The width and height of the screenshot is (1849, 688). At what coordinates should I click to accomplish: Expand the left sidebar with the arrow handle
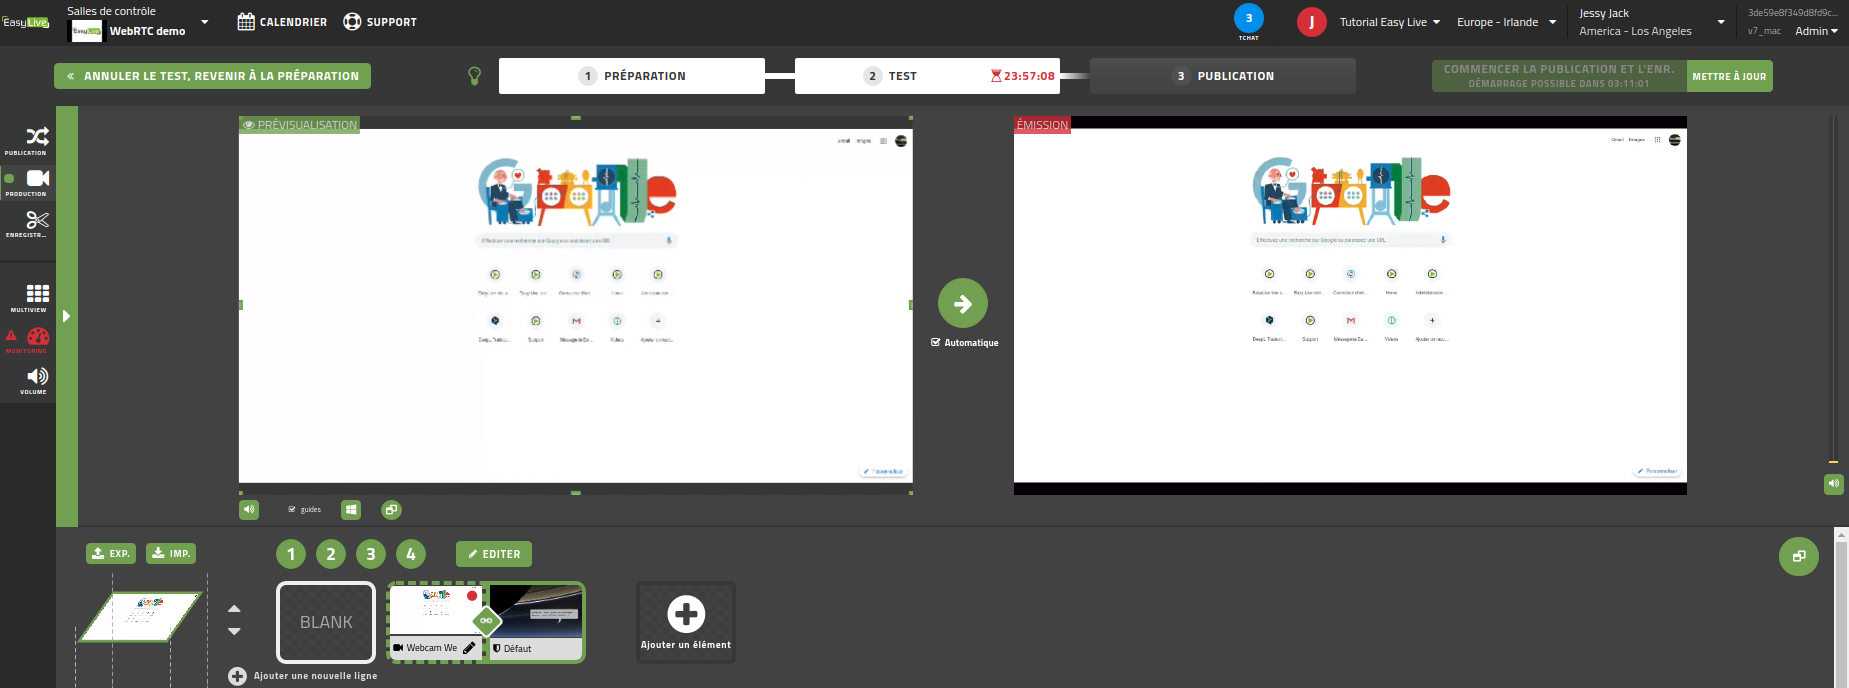(x=66, y=316)
